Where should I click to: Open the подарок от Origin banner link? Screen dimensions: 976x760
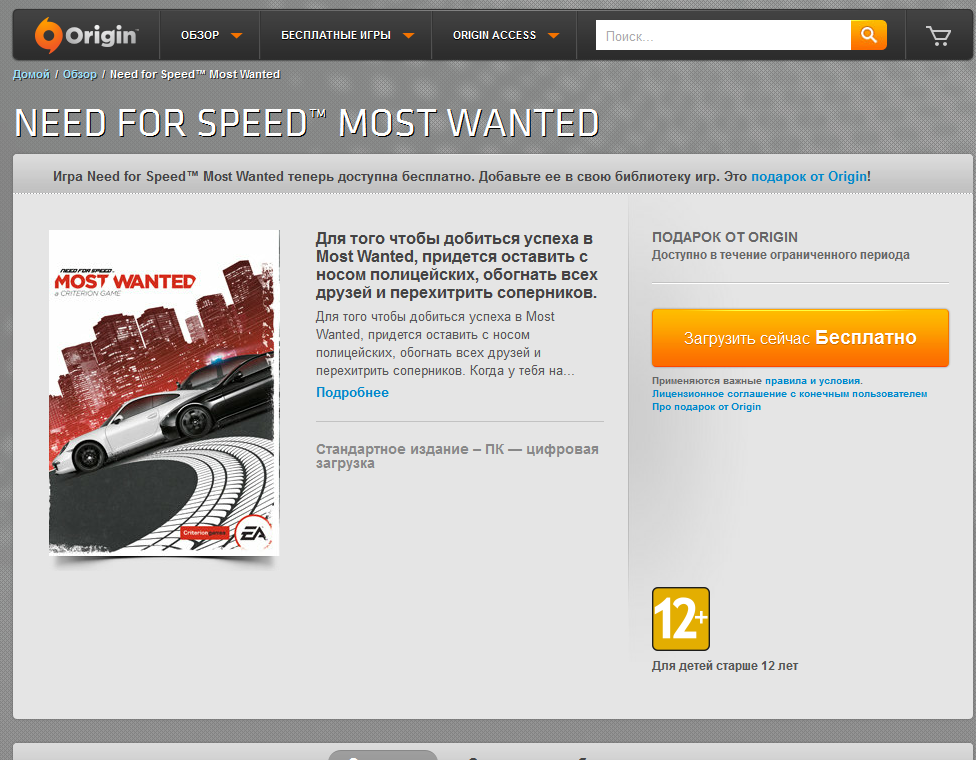(809, 177)
